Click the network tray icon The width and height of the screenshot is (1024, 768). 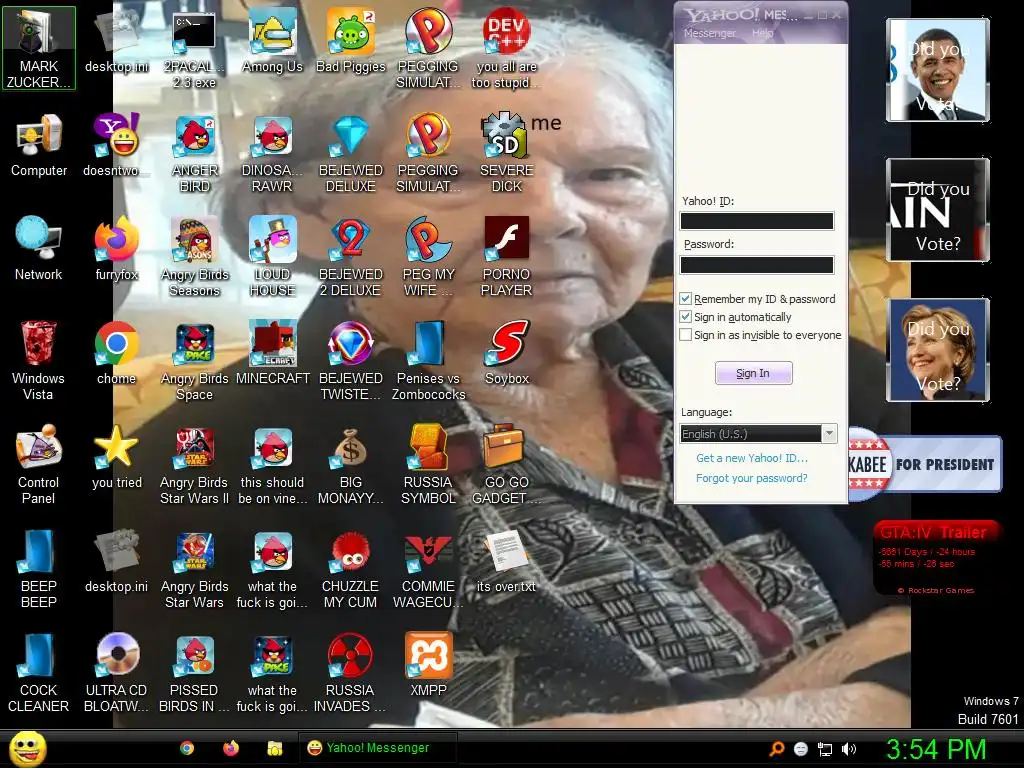(825, 749)
